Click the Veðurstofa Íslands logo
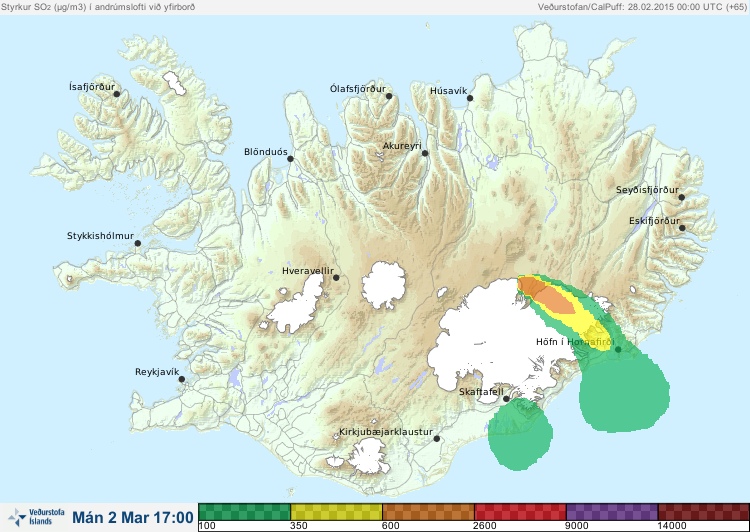This screenshot has width=750, height=532. [36, 517]
